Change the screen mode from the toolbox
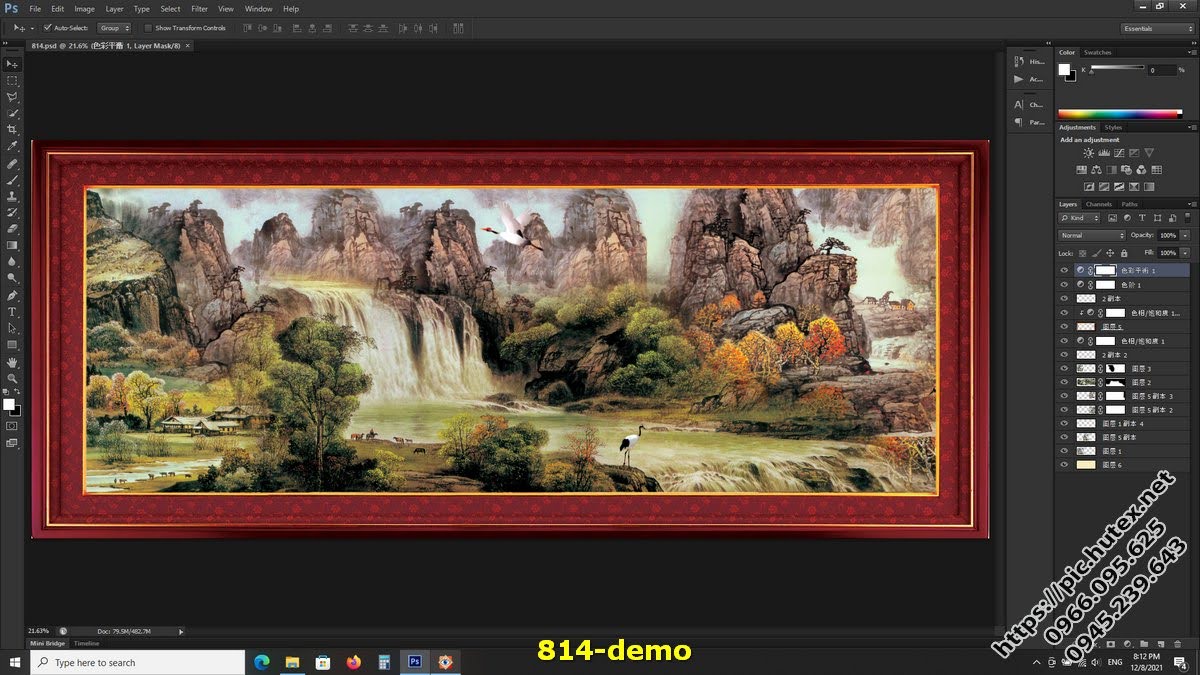 click(12, 443)
